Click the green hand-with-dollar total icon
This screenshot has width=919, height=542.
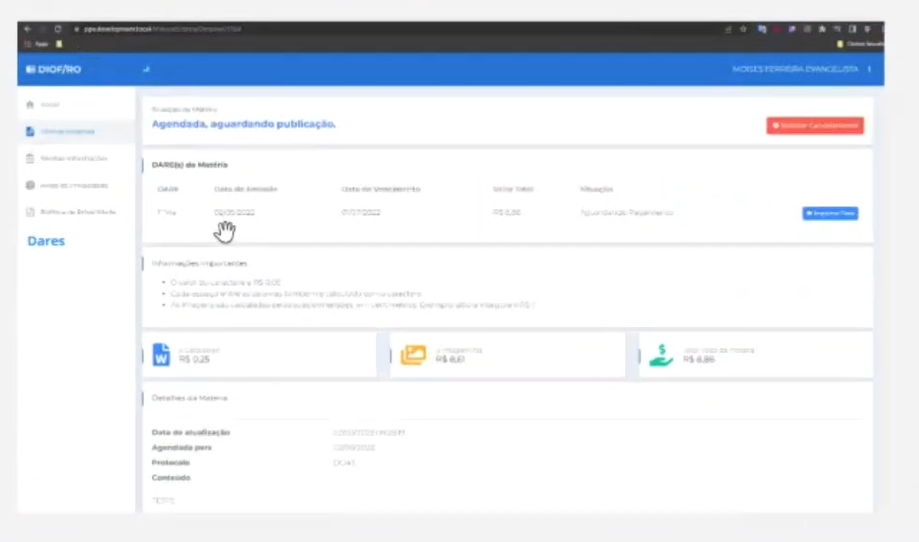[661, 354]
